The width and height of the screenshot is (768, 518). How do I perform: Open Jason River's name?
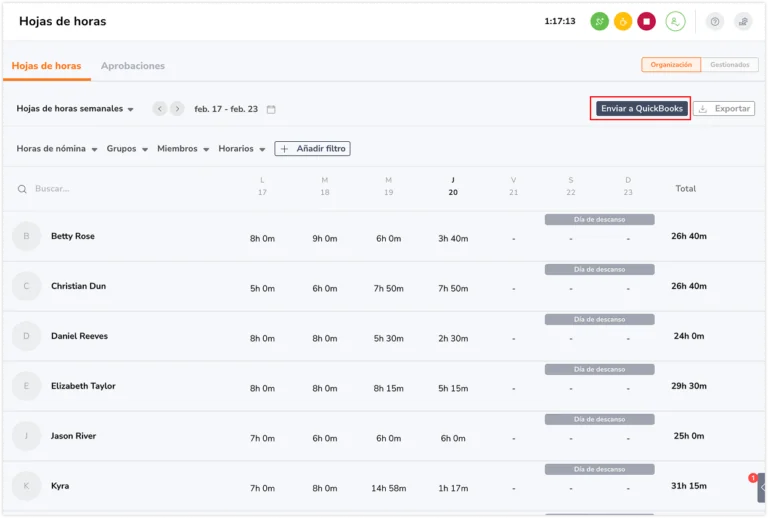click(x=73, y=436)
